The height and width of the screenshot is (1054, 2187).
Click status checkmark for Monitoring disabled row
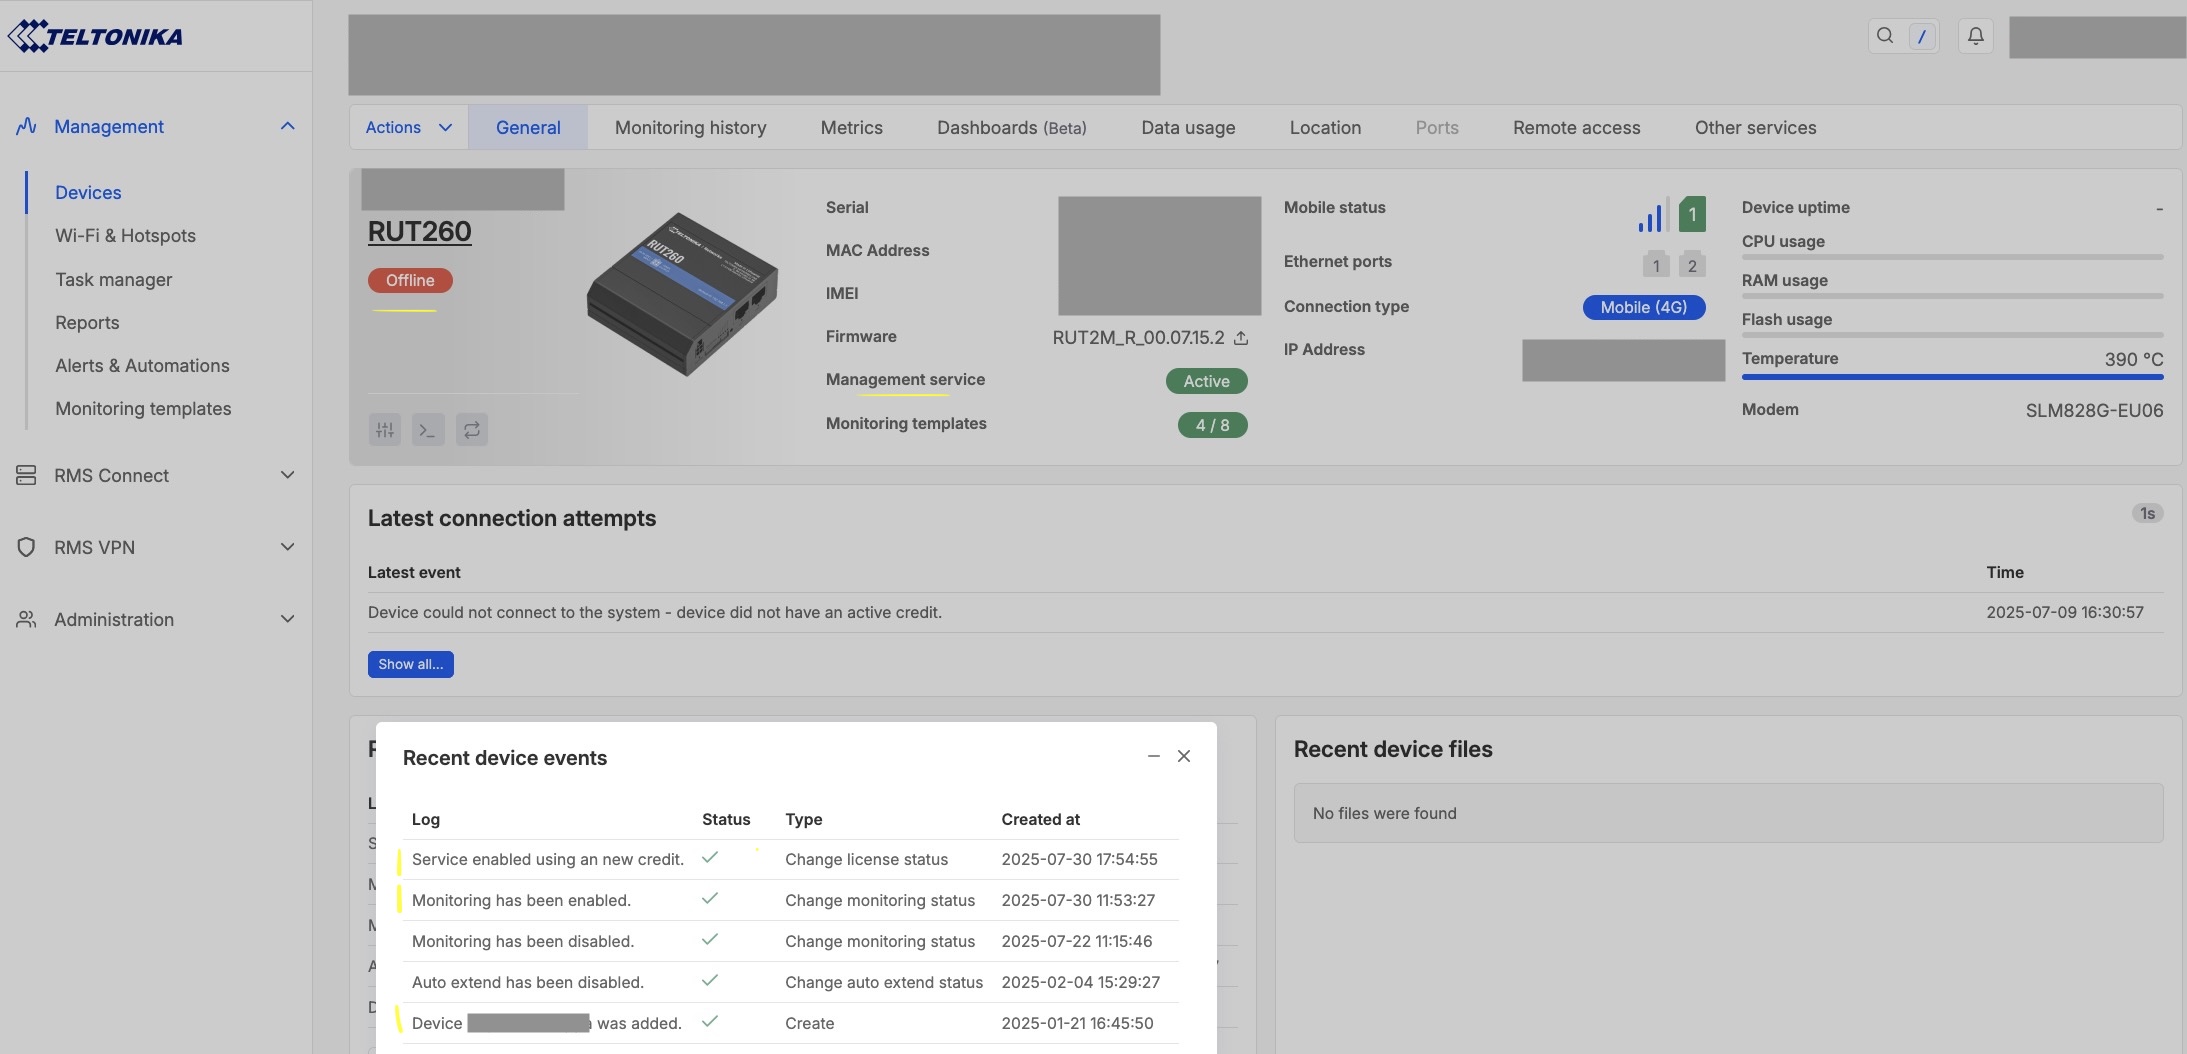click(710, 940)
